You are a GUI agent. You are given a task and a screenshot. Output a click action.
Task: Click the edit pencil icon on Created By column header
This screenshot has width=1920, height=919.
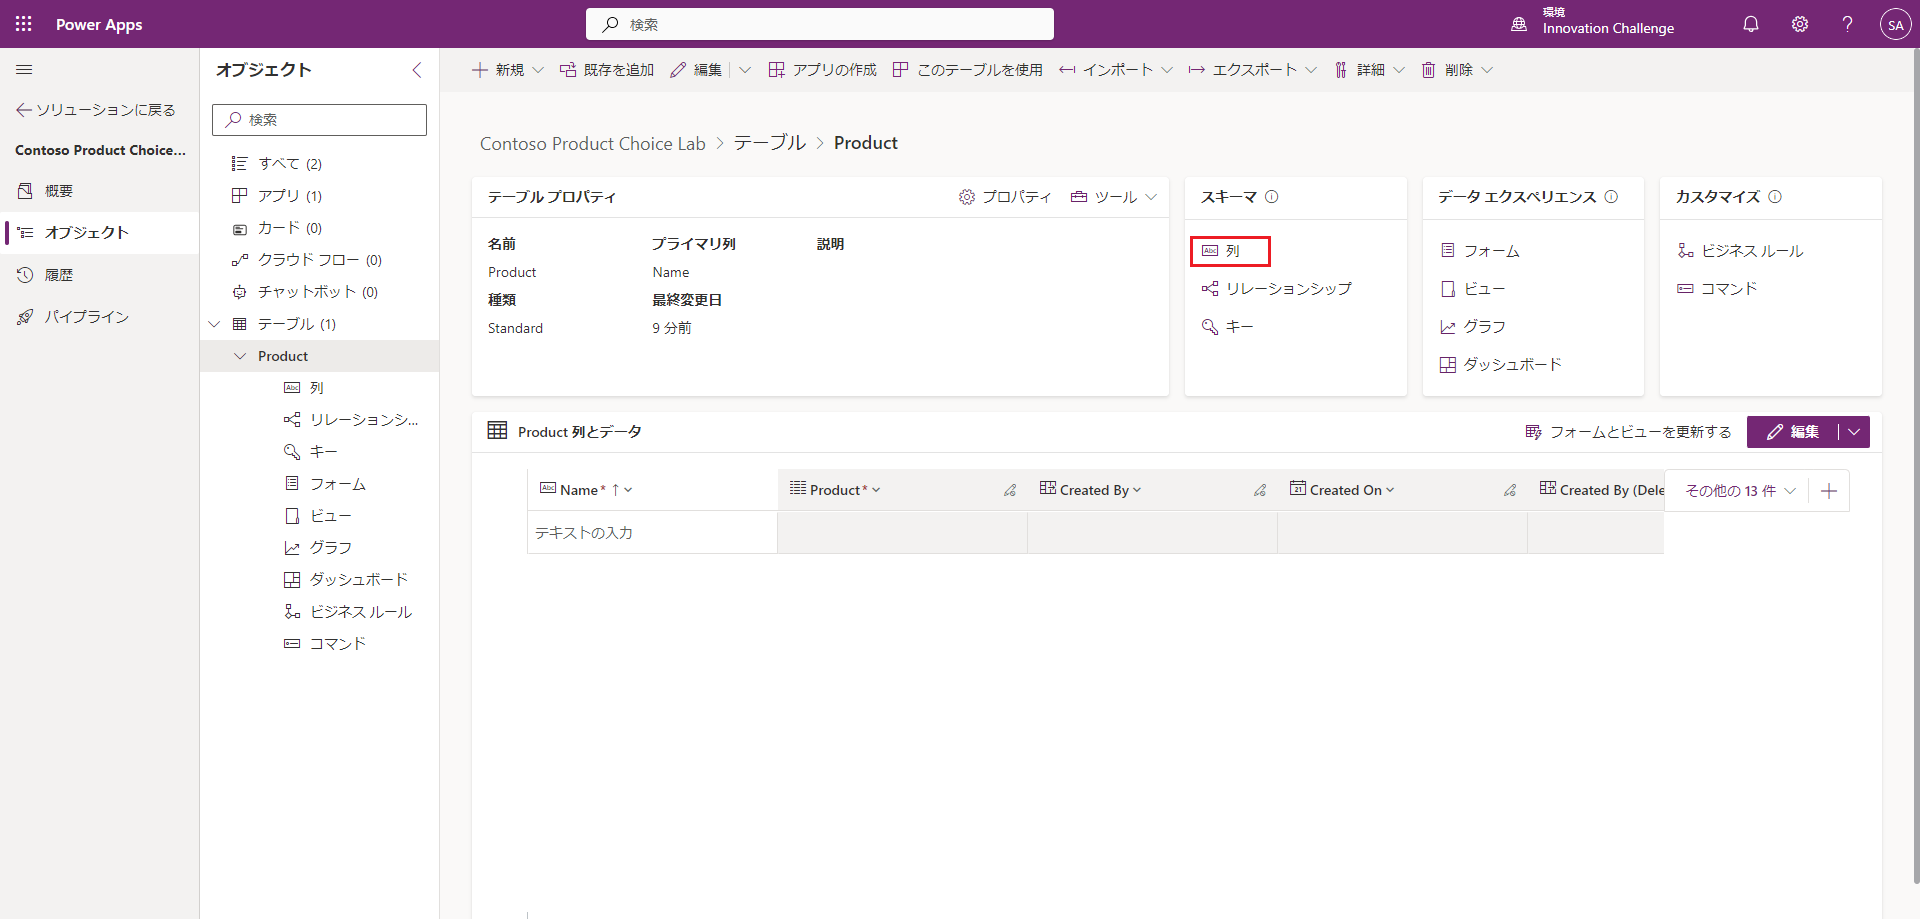pyautogui.click(x=1260, y=490)
